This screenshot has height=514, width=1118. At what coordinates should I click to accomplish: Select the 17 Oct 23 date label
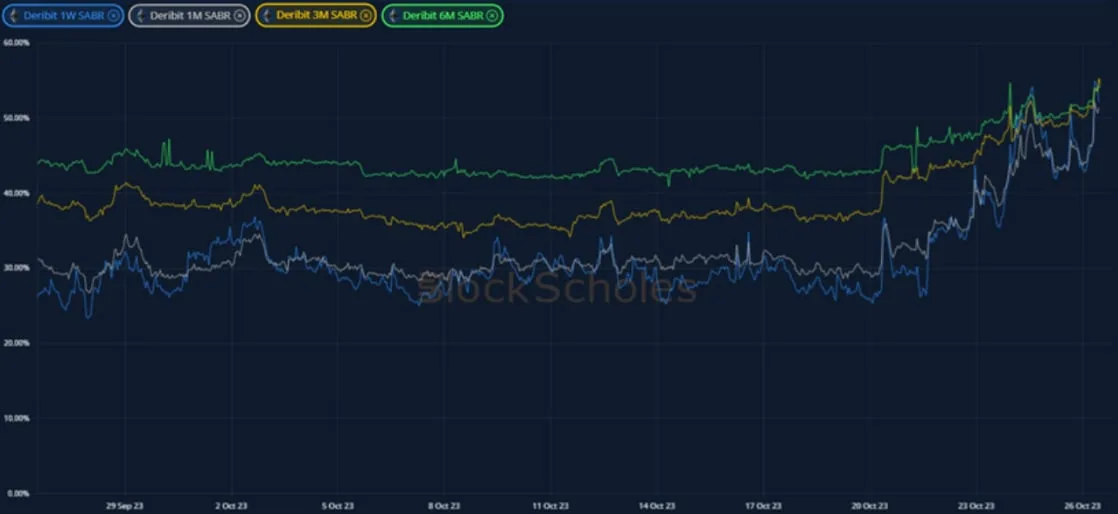point(763,506)
